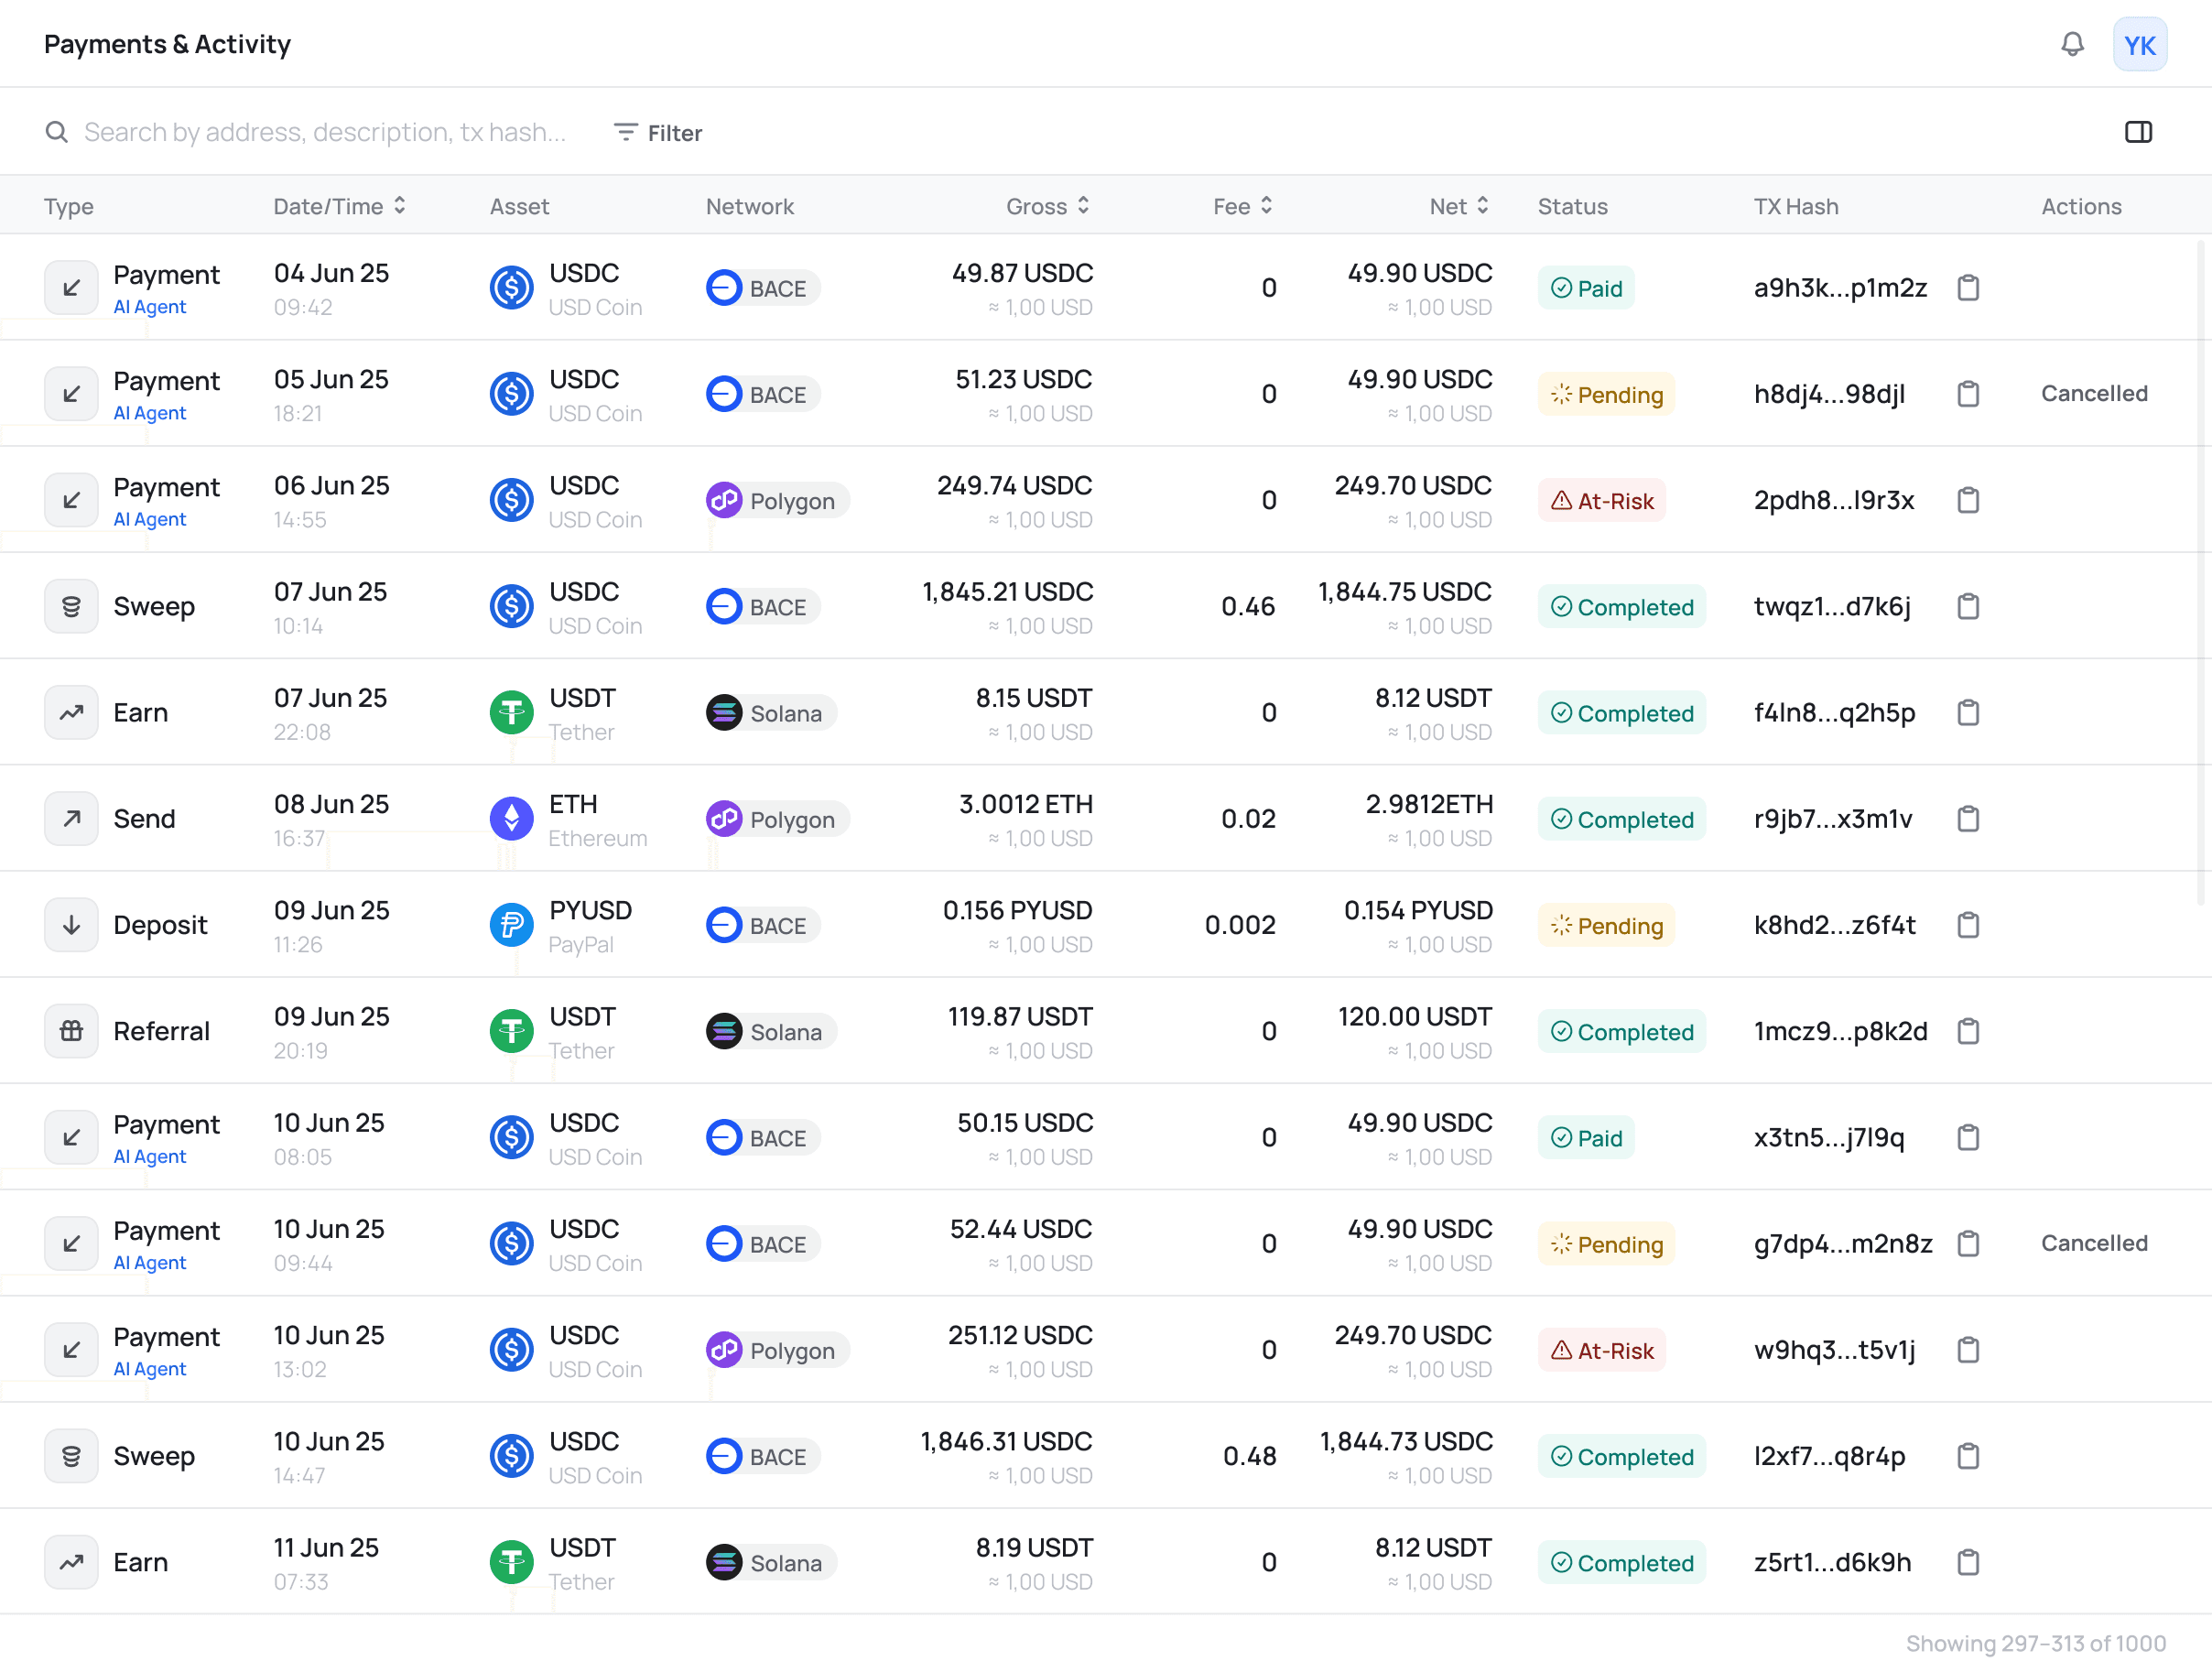Click Cancelled action on 05 Jun payment
The image size is (2212, 1672).
point(2094,393)
